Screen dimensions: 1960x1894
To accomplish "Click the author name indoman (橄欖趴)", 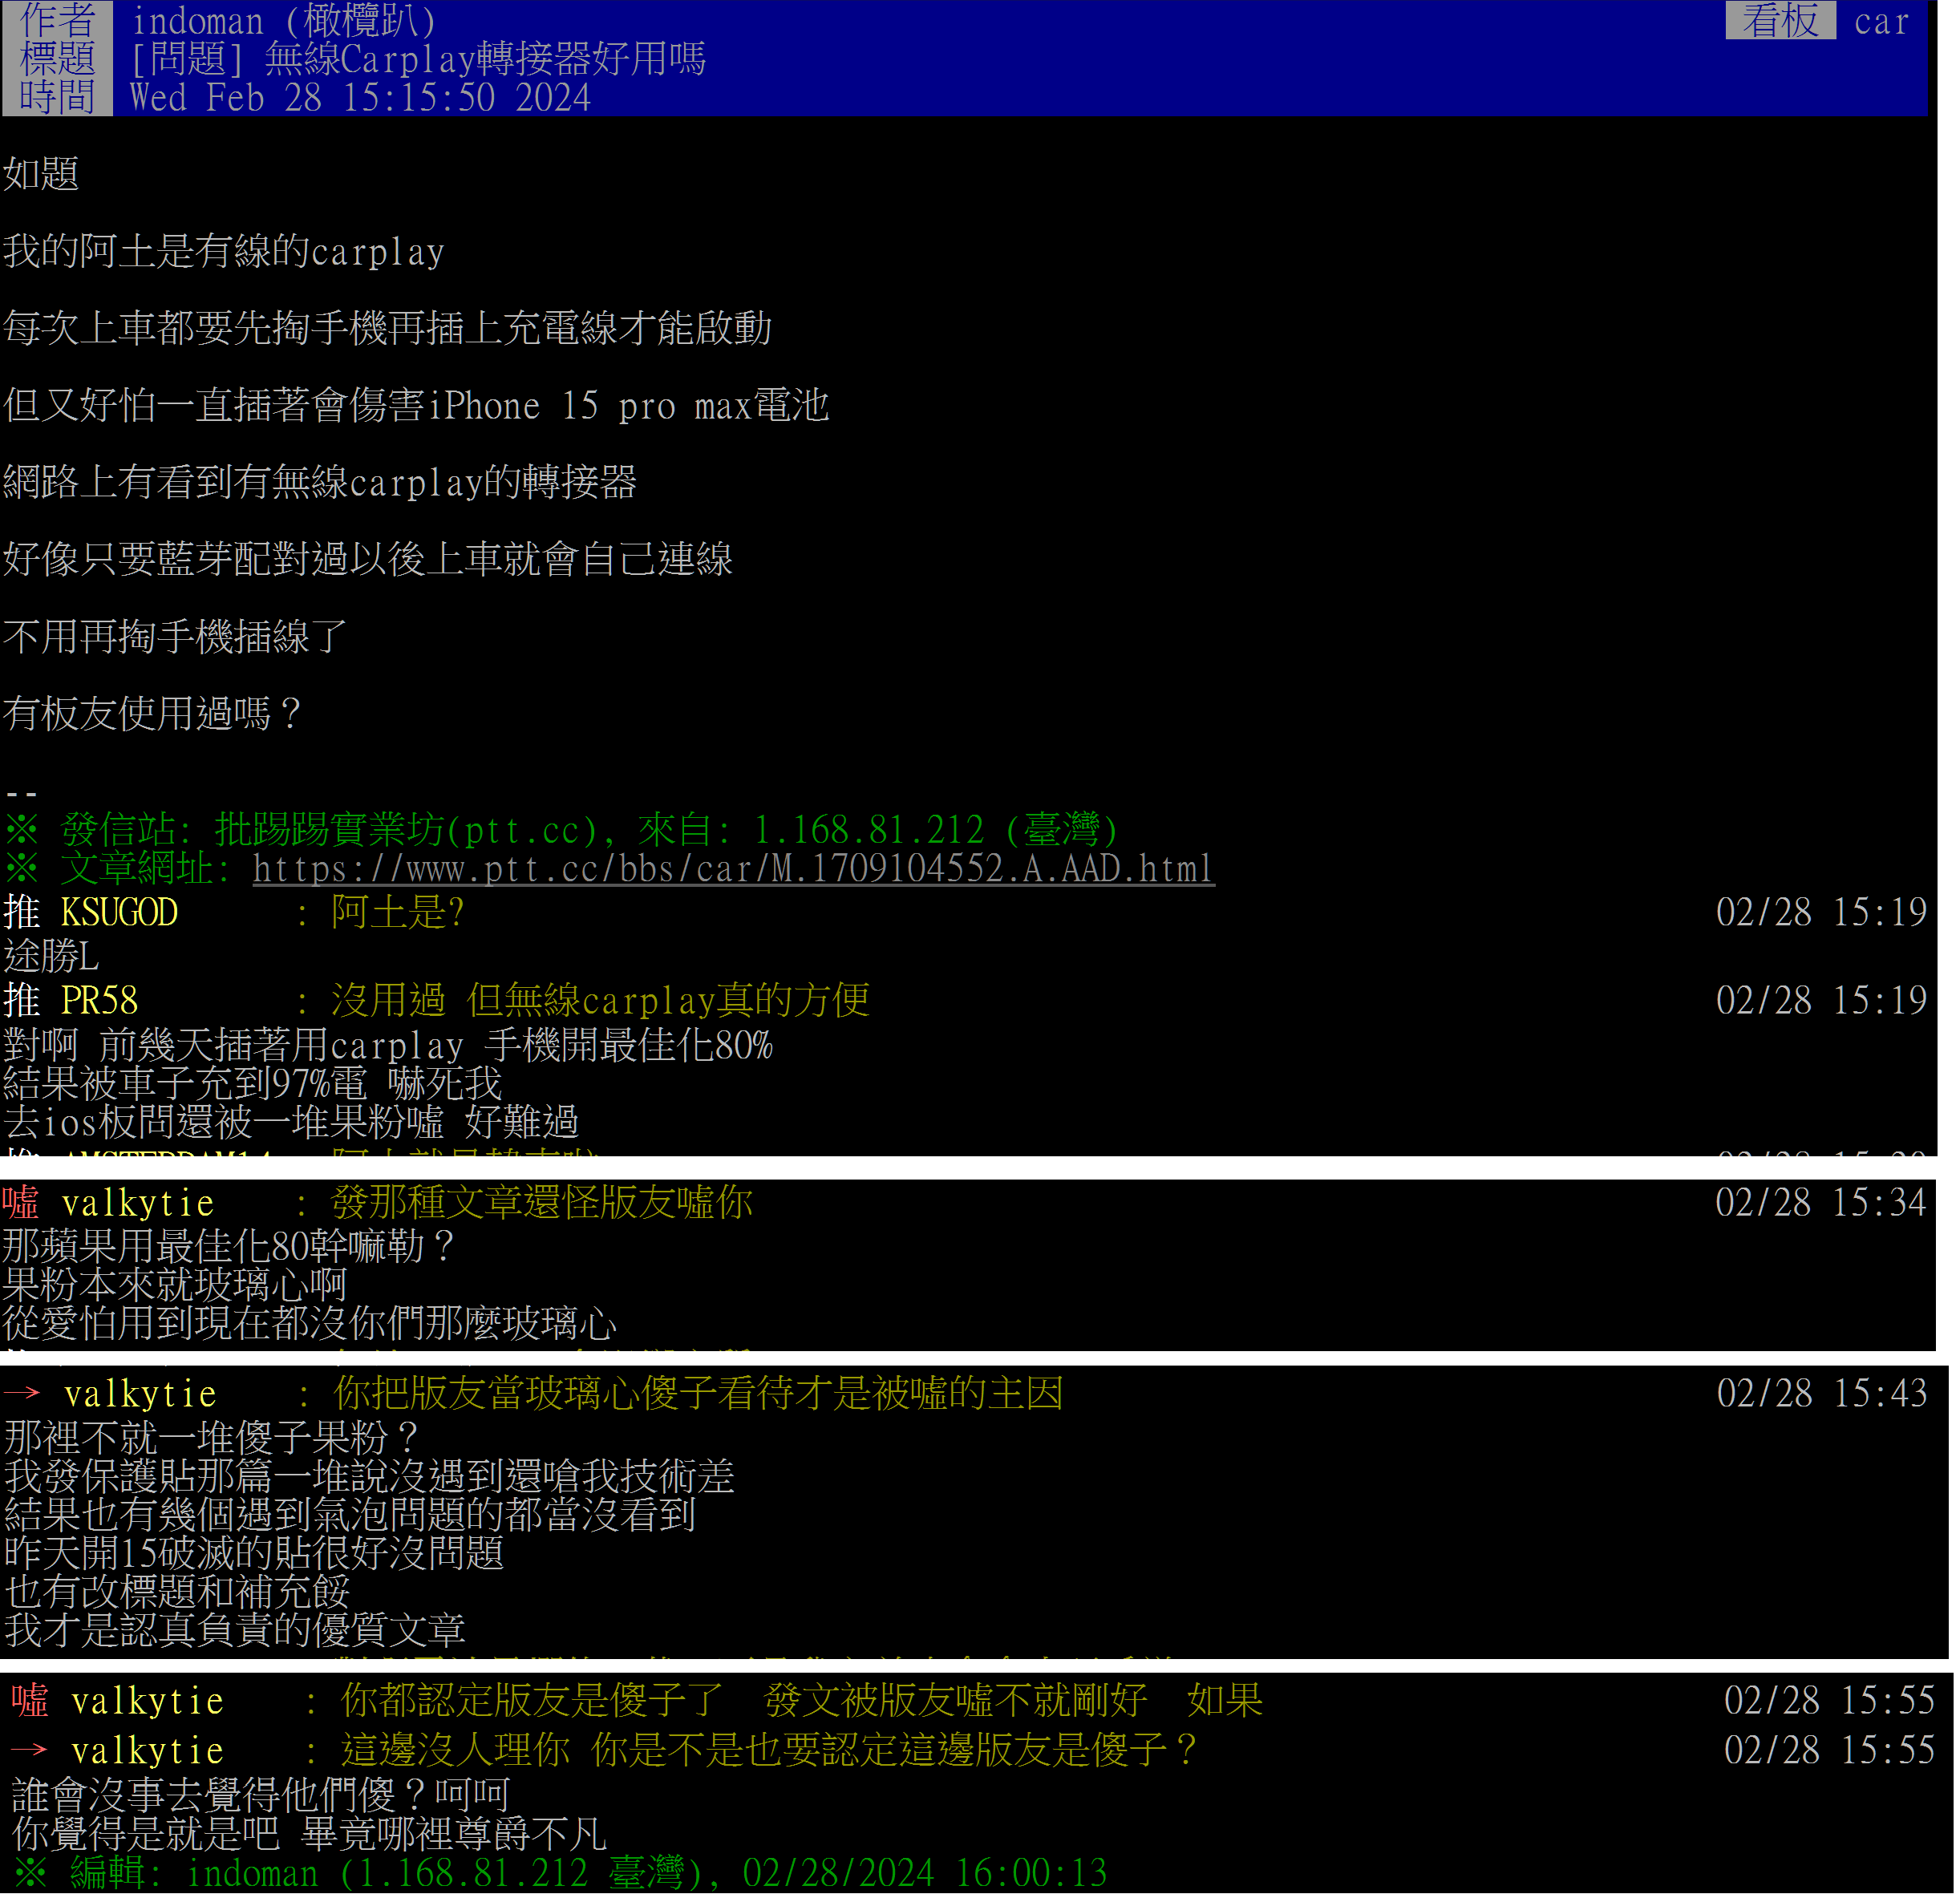I will [284, 20].
